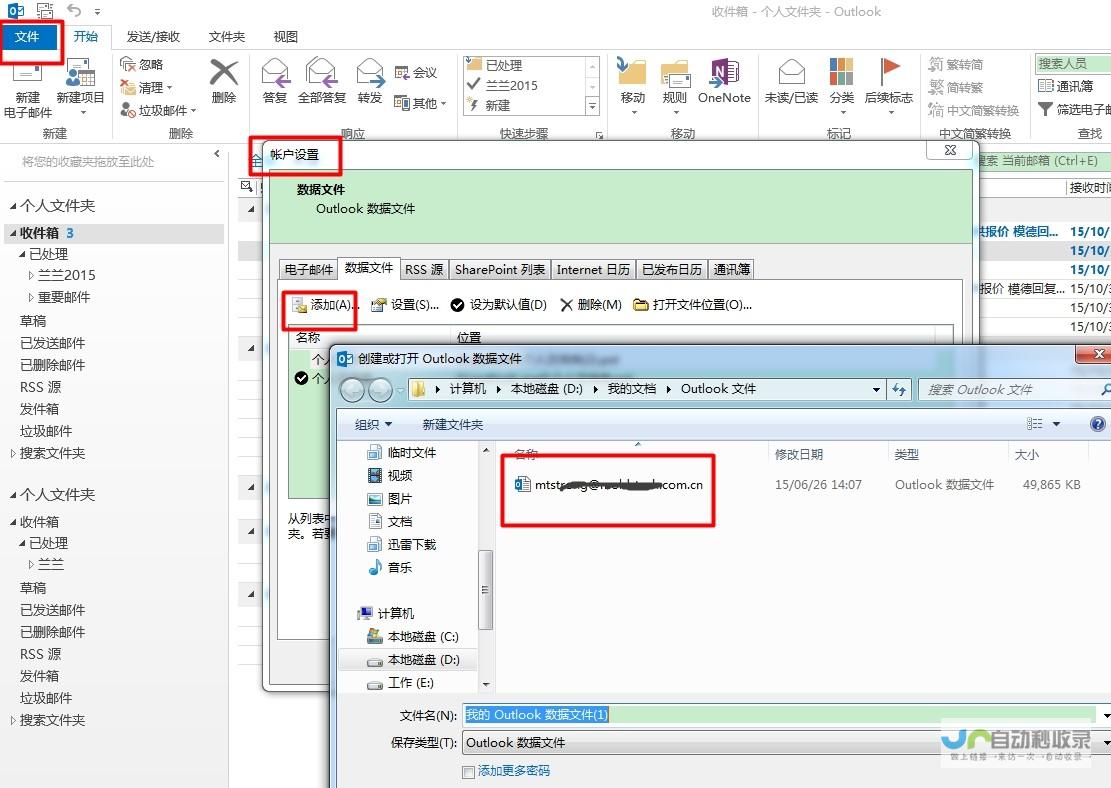The image size is (1111, 788).
Task: Open the File tab
Action: (x=28, y=36)
